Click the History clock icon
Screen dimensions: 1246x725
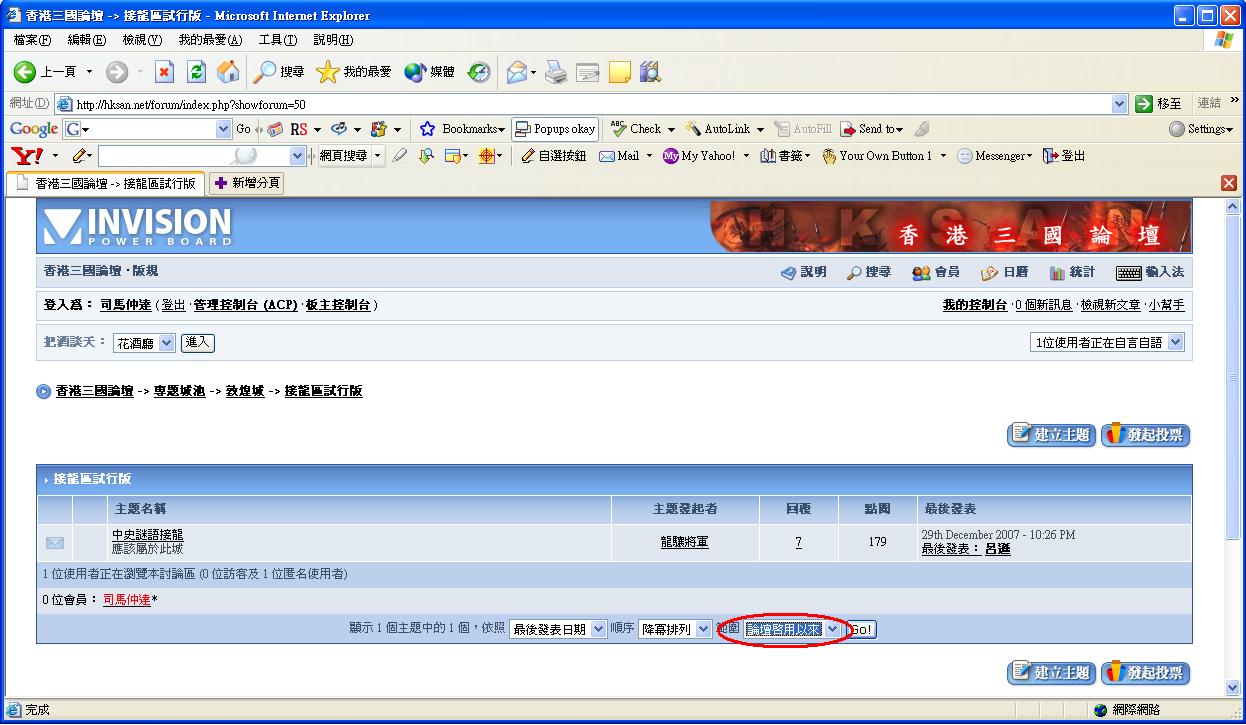pyautogui.click(x=479, y=72)
